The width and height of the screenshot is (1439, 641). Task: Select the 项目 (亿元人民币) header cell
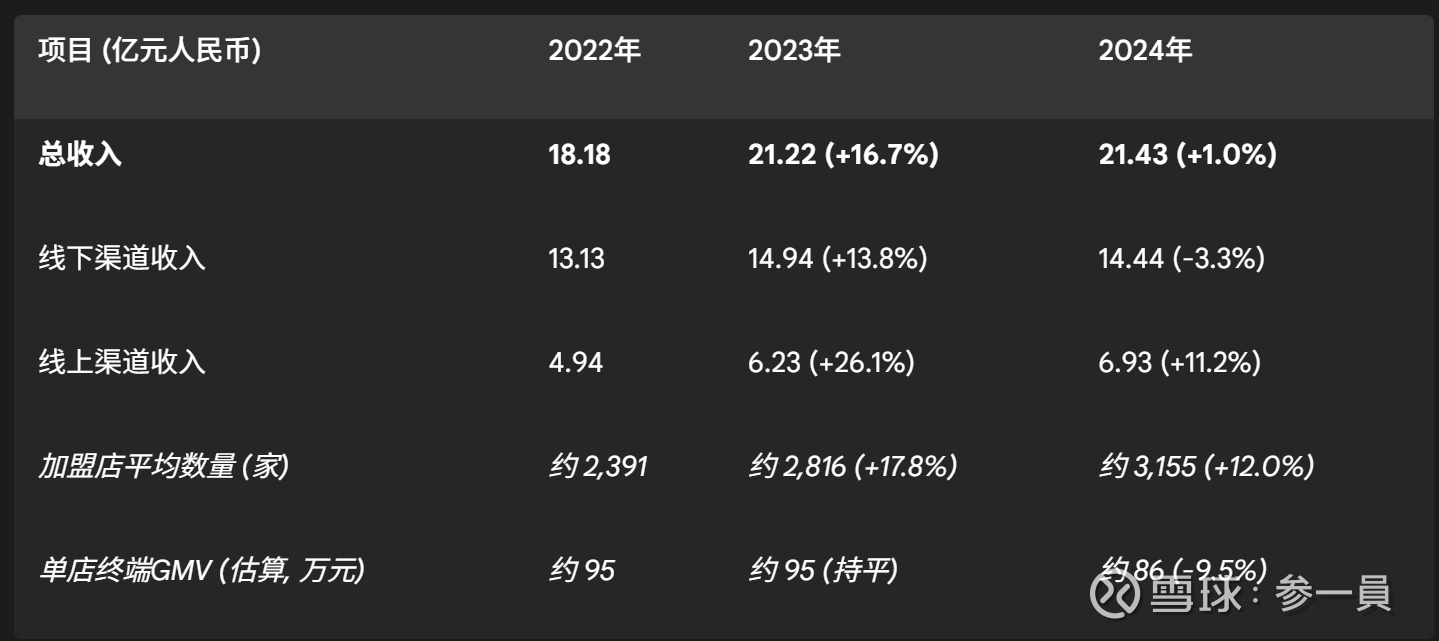click(150, 51)
